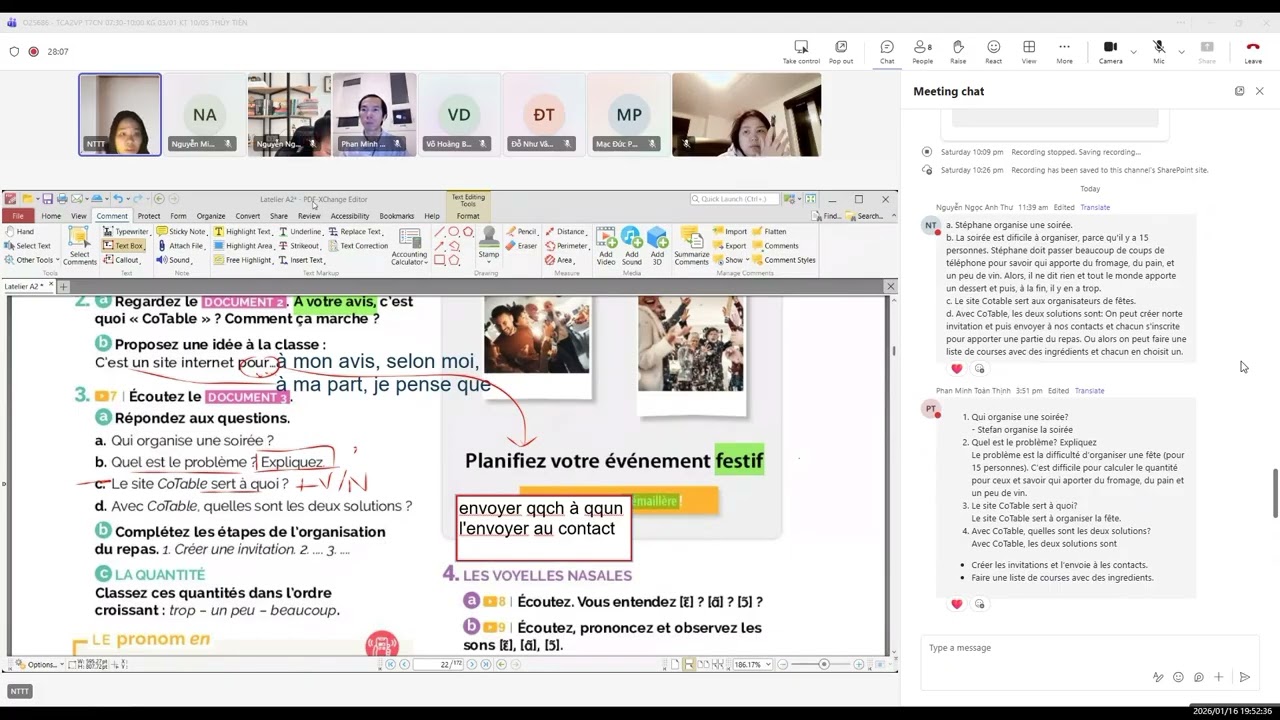Click Translate link on Phan Minh Toàn Thịnh's message
This screenshot has width=1280, height=720.
point(1089,390)
